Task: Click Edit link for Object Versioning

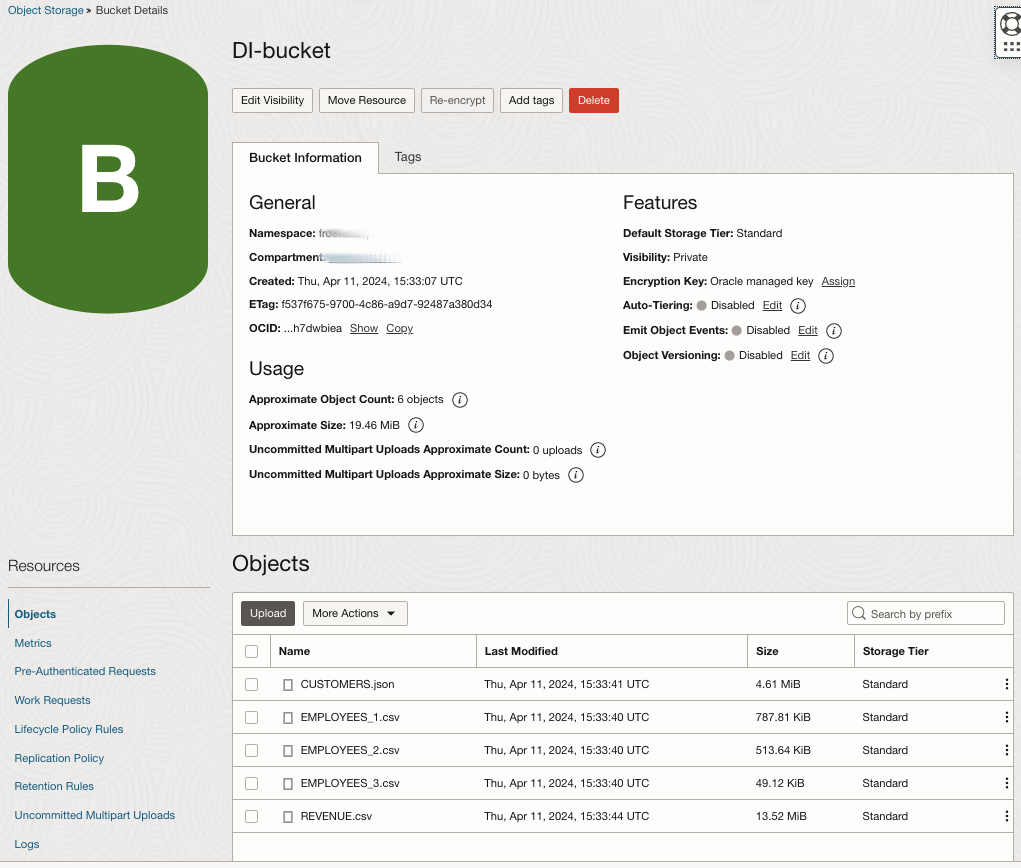Action: [800, 356]
